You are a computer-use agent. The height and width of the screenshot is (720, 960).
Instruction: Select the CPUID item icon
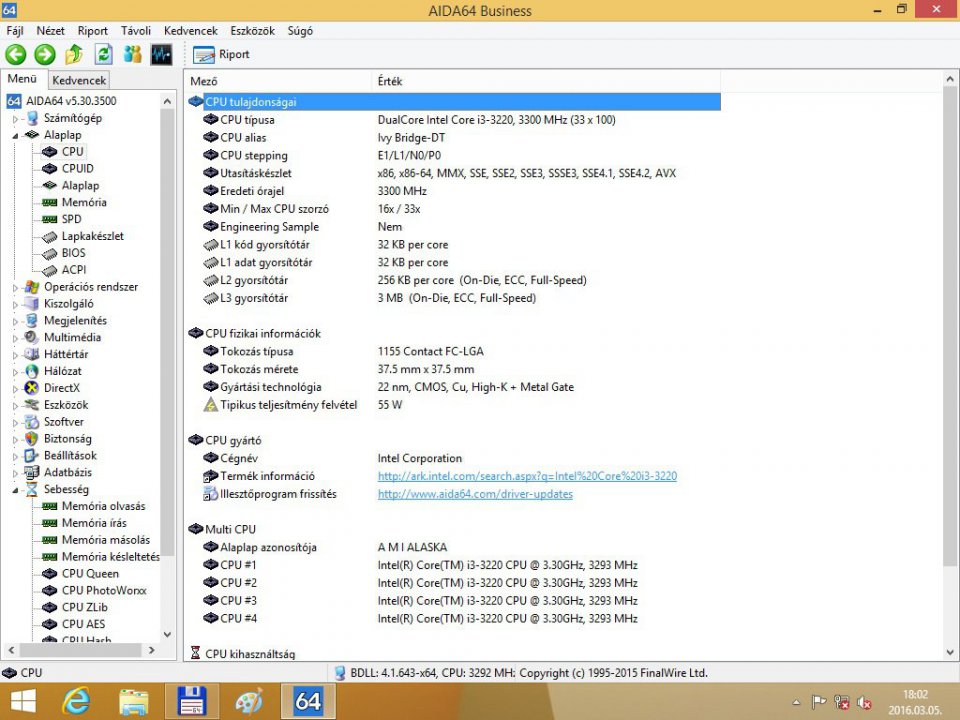point(50,168)
